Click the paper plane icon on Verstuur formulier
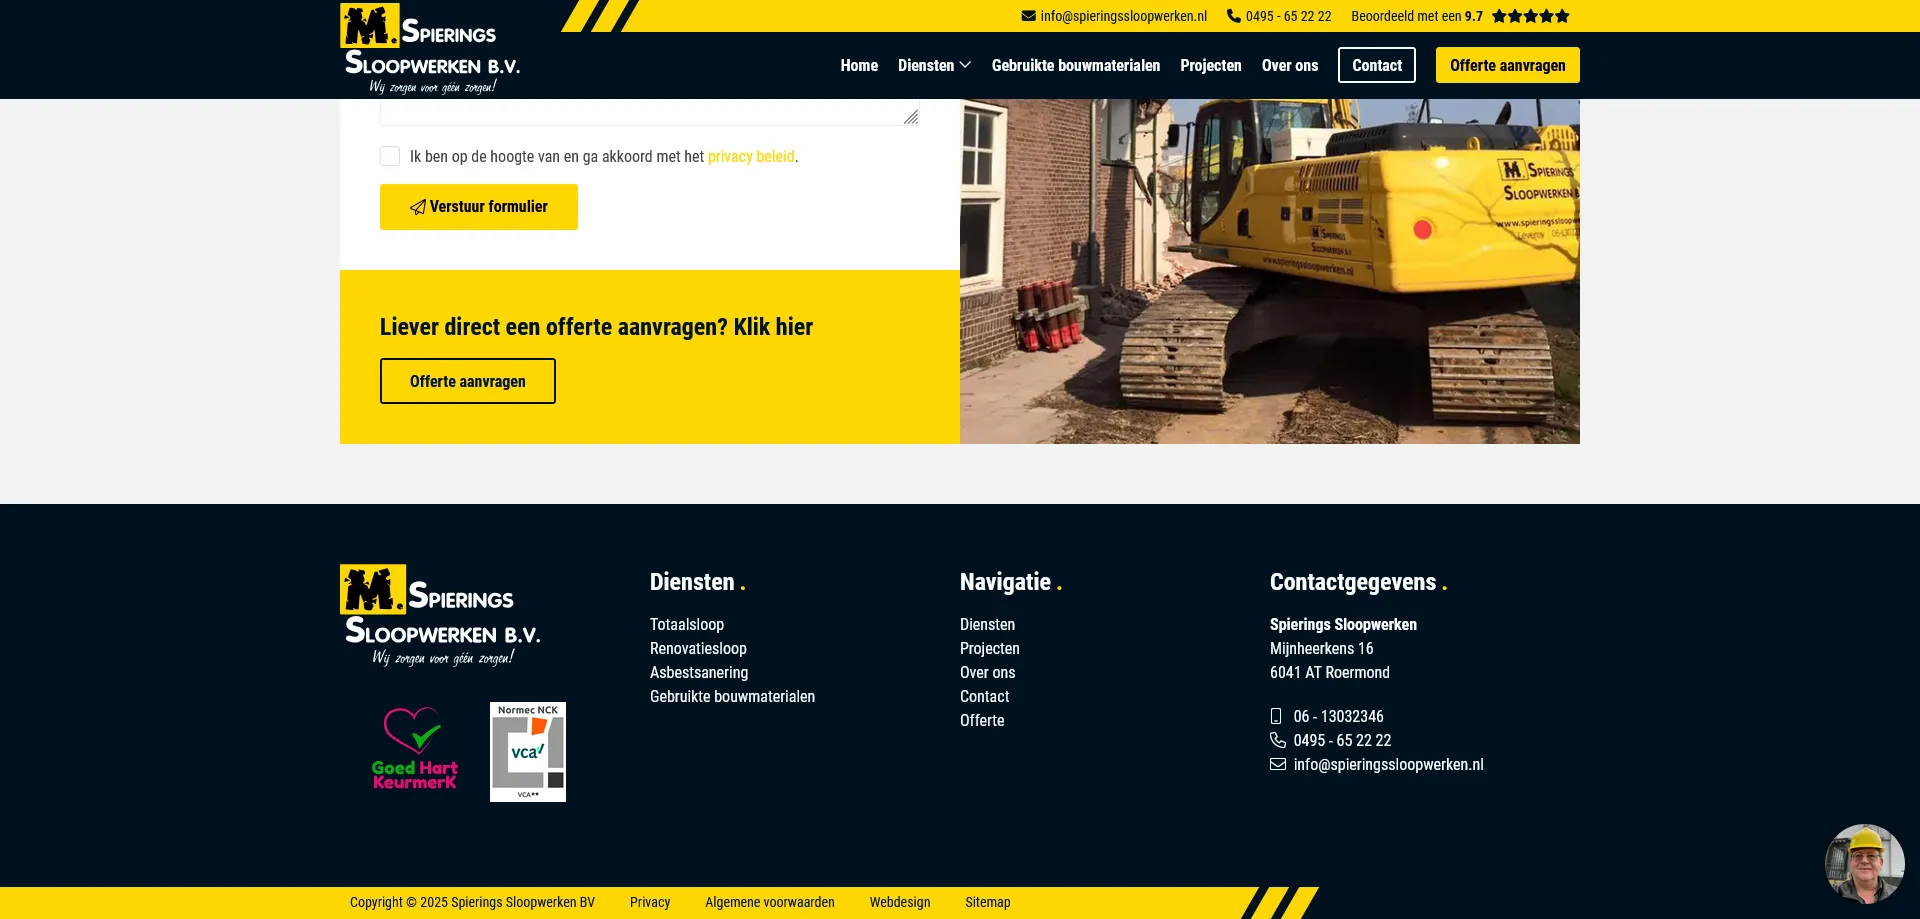 pyautogui.click(x=417, y=207)
